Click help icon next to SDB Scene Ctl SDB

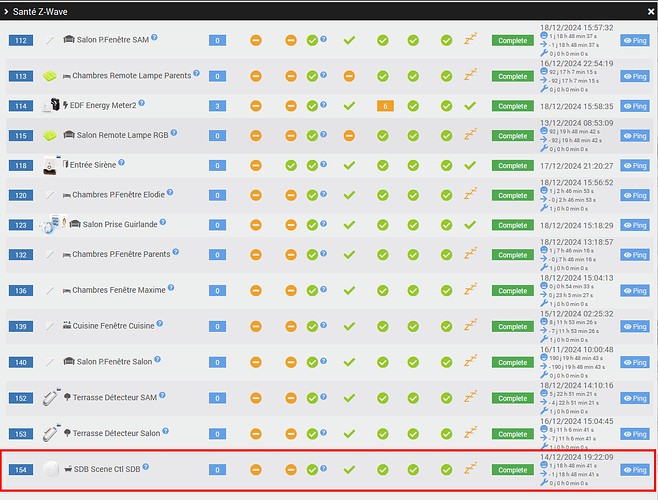click(x=146, y=467)
